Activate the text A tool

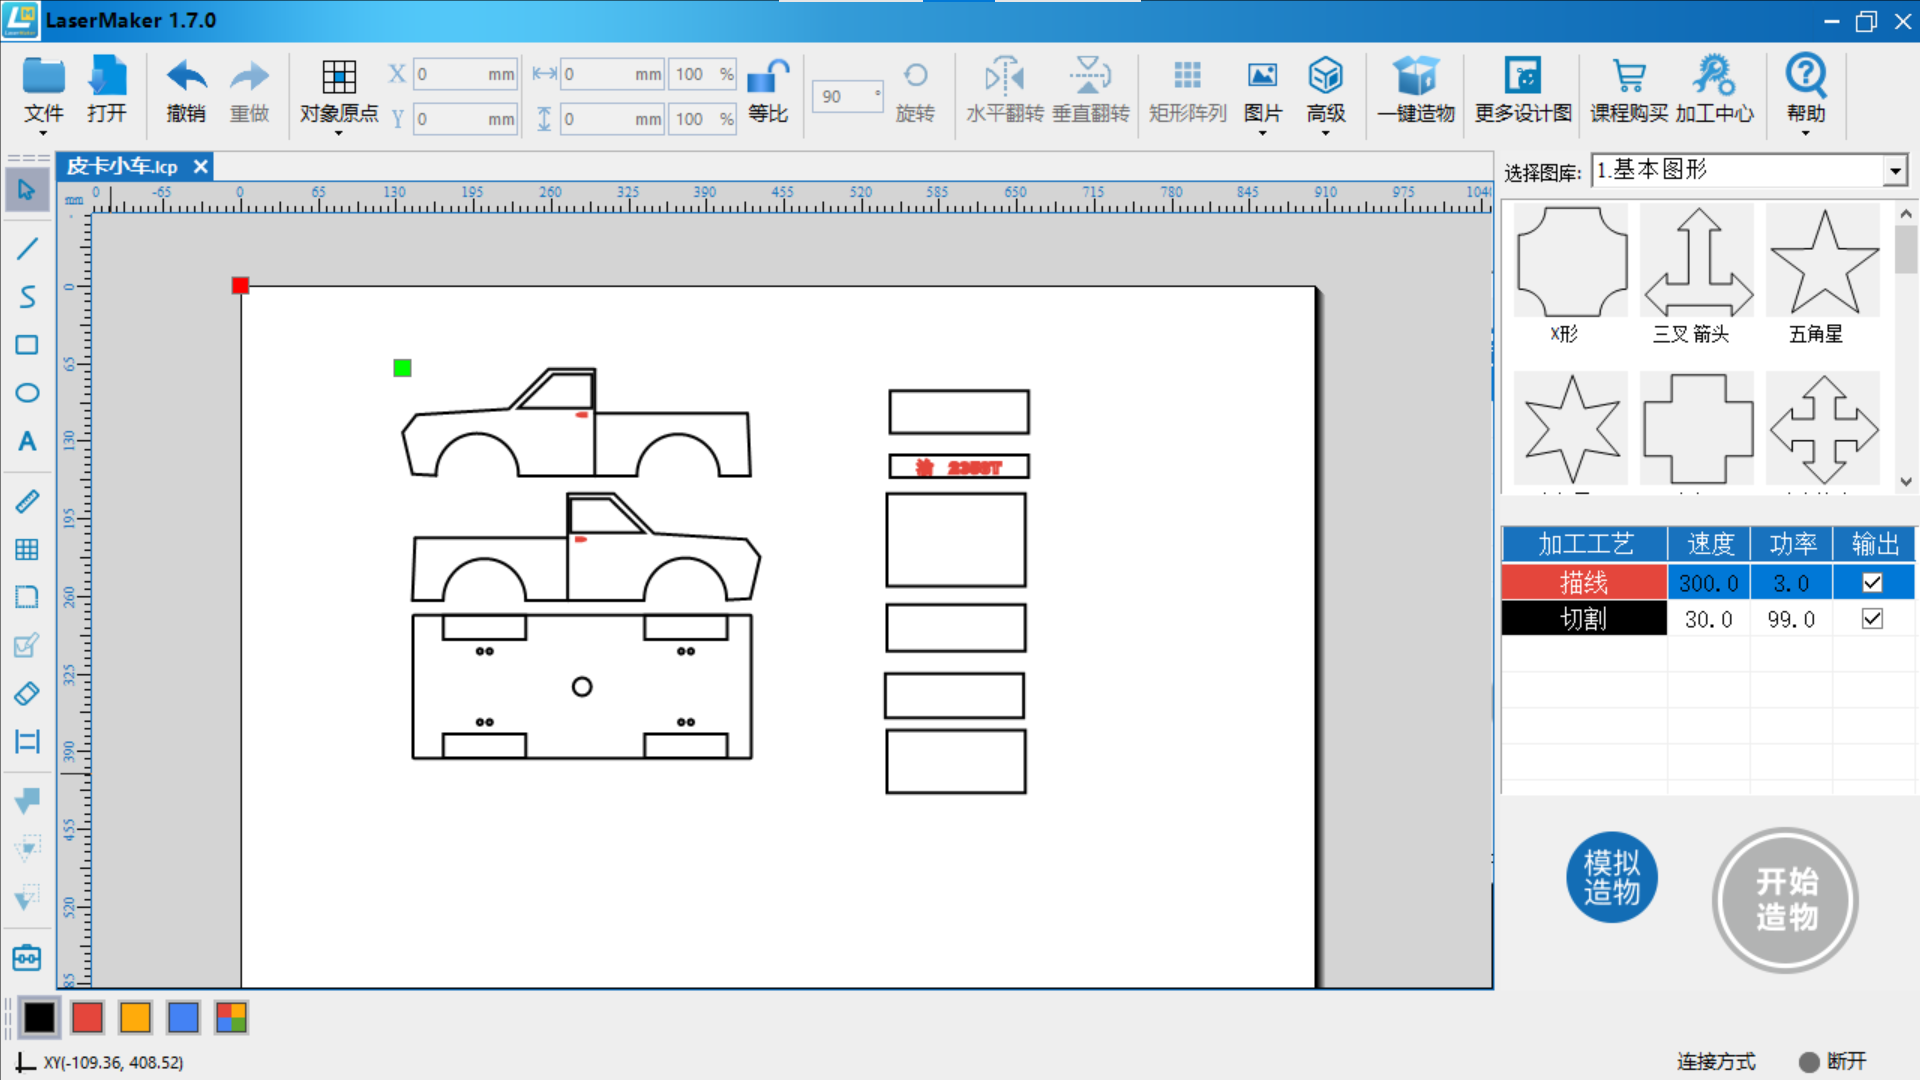click(x=27, y=441)
